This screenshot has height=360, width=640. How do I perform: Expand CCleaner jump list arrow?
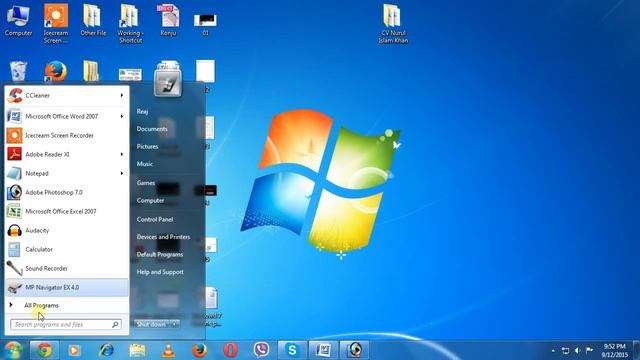point(122,95)
